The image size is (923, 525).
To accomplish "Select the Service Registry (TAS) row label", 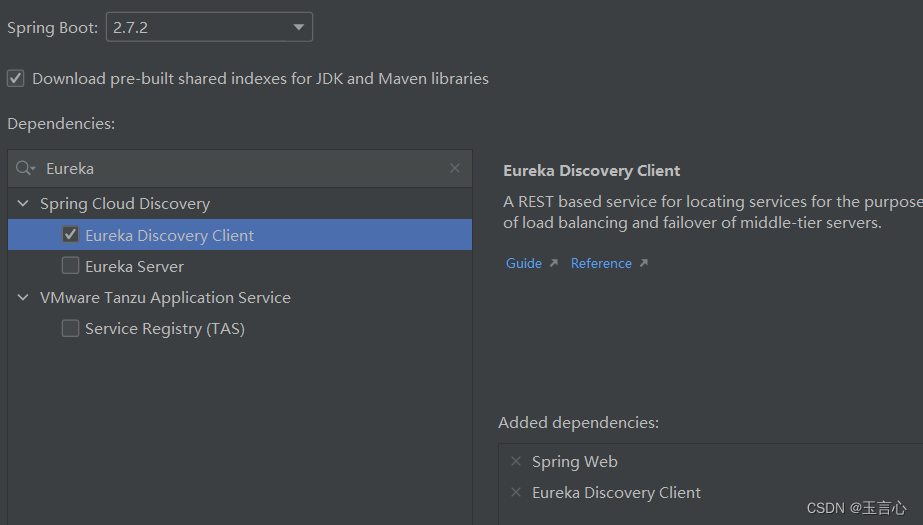I will pos(165,329).
